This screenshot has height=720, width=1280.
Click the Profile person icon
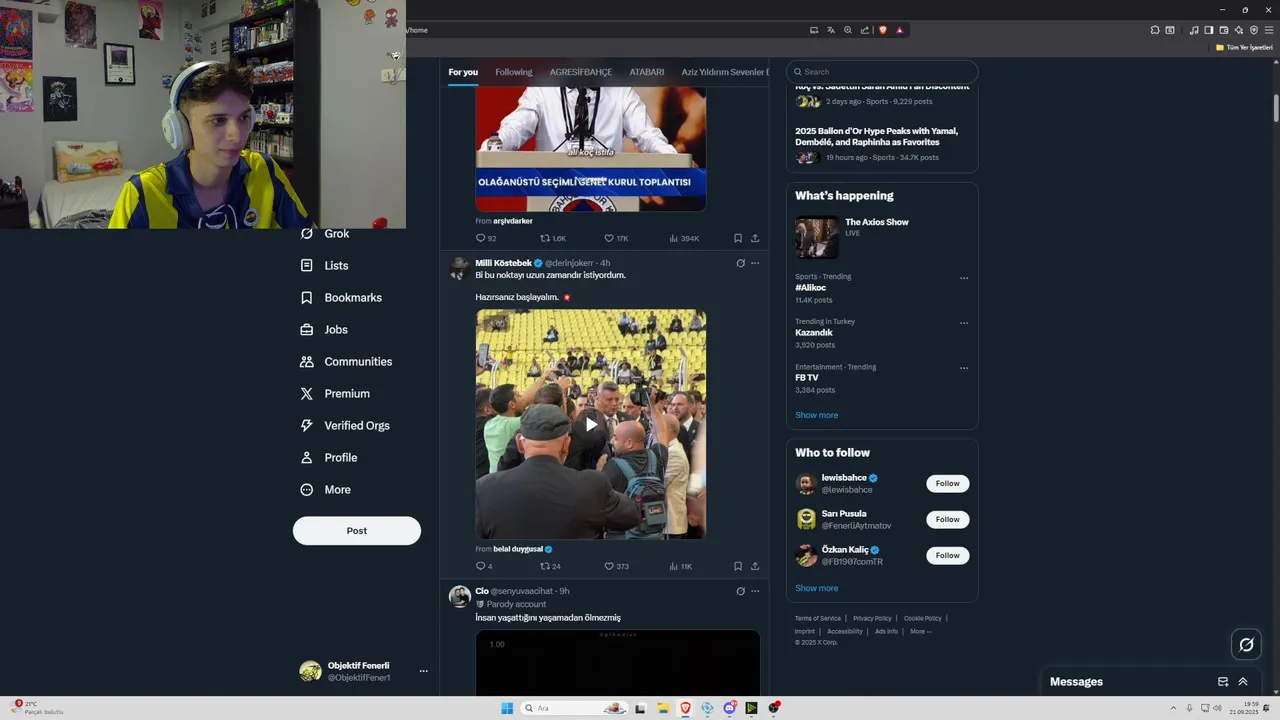[307, 458]
